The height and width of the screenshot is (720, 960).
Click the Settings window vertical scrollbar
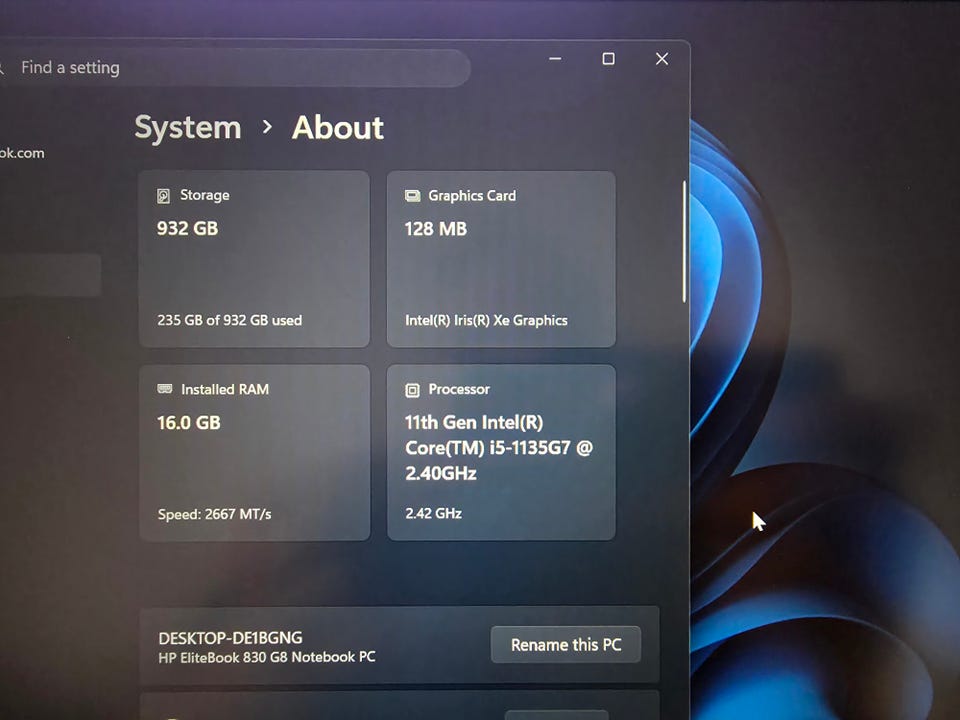coord(684,241)
